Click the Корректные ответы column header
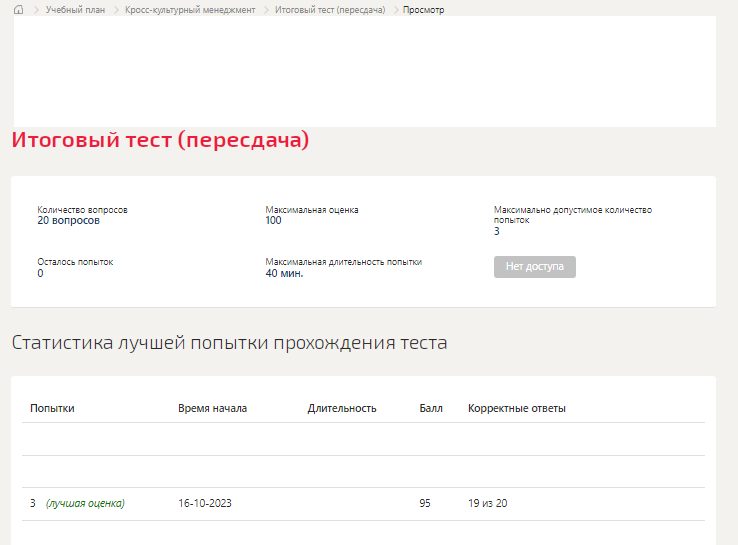This screenshot has width=738, height=545. pos(517,408)
